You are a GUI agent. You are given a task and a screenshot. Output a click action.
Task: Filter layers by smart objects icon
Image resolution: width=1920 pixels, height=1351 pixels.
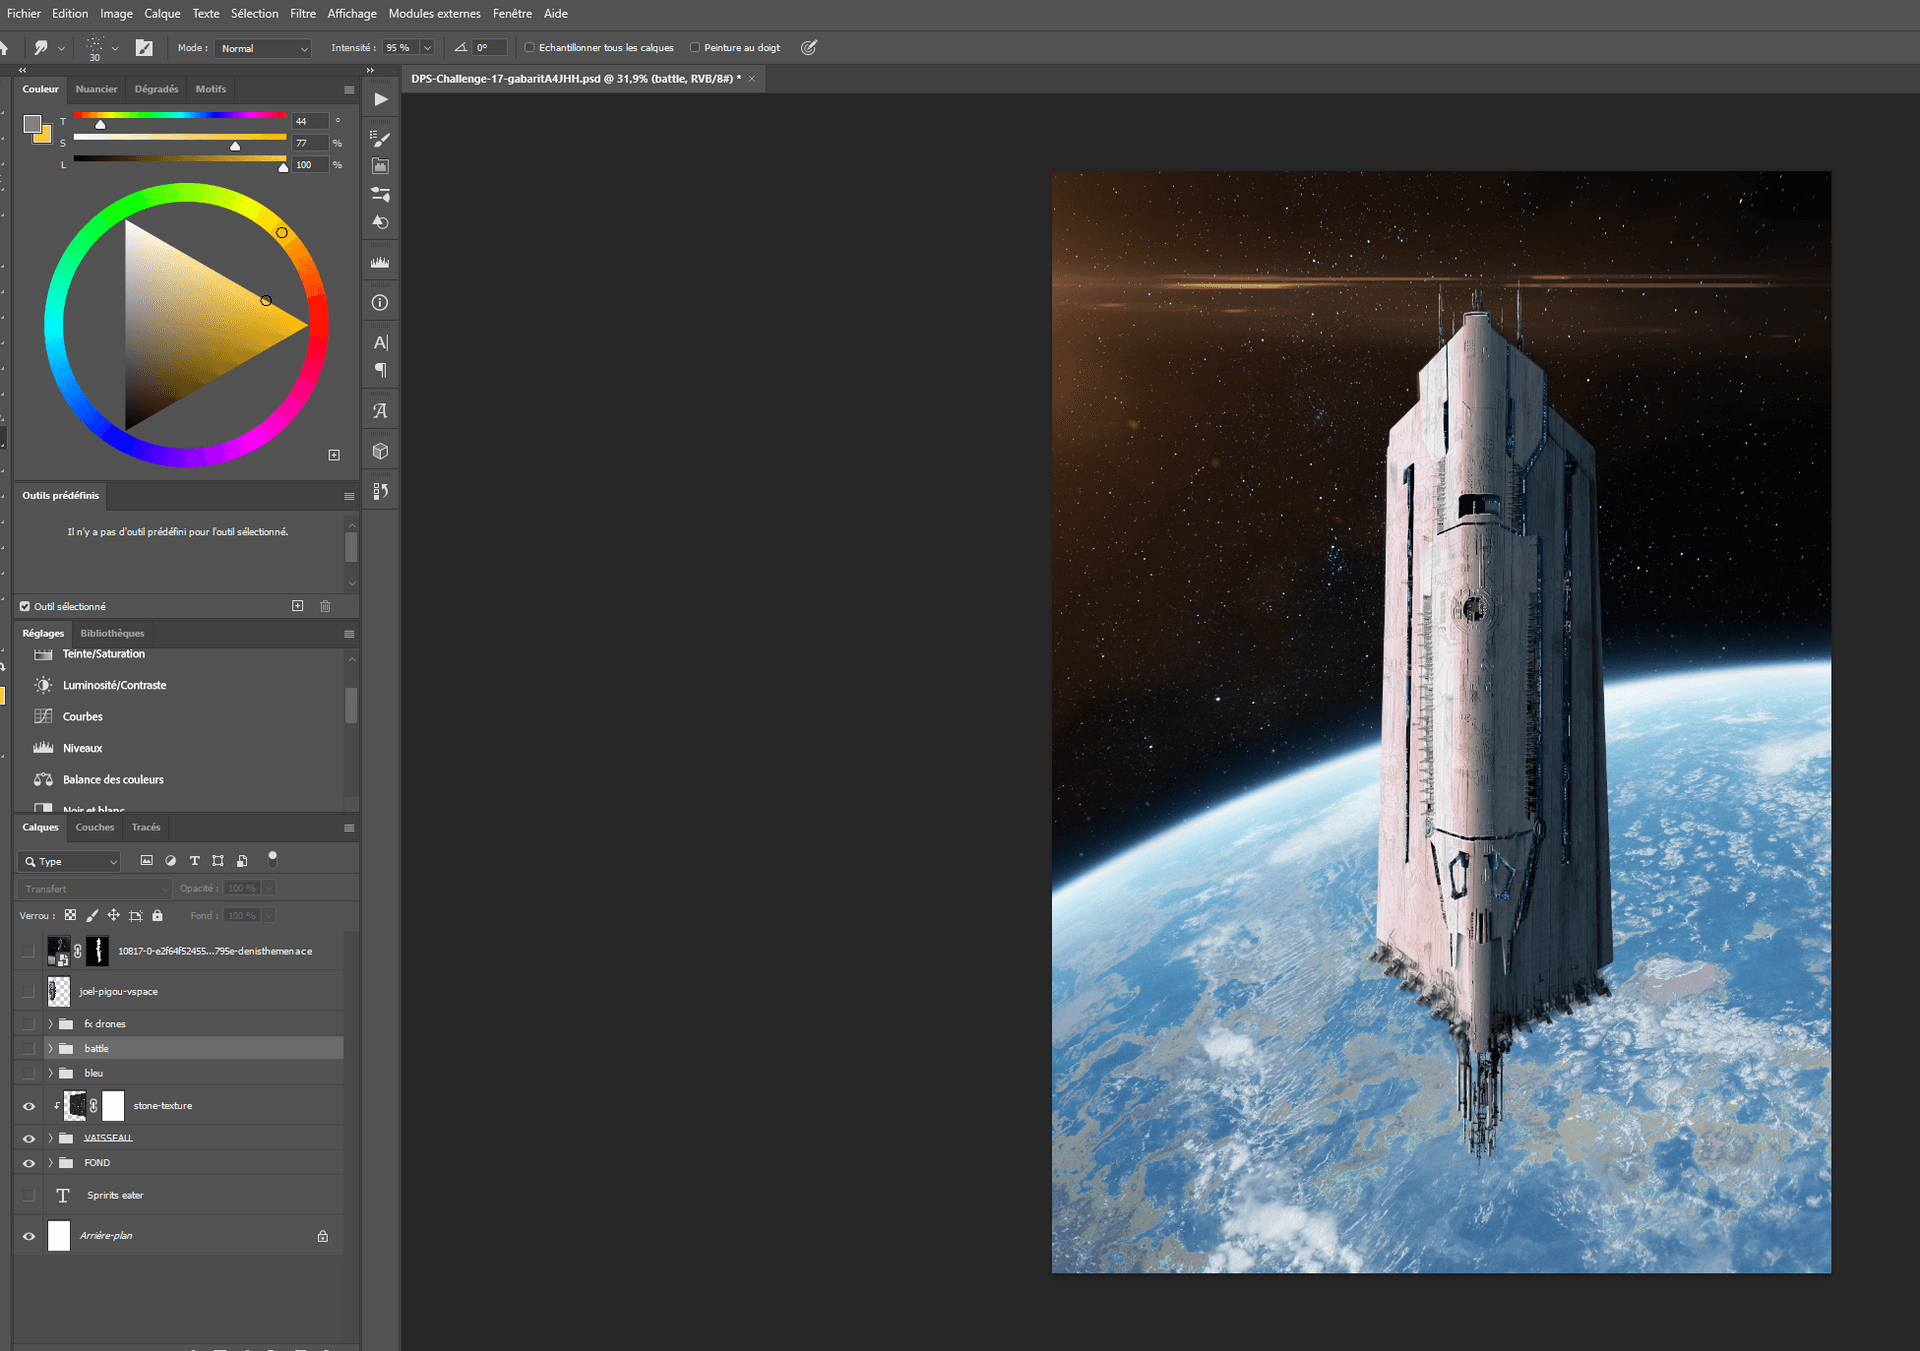(x=242, y=860)
